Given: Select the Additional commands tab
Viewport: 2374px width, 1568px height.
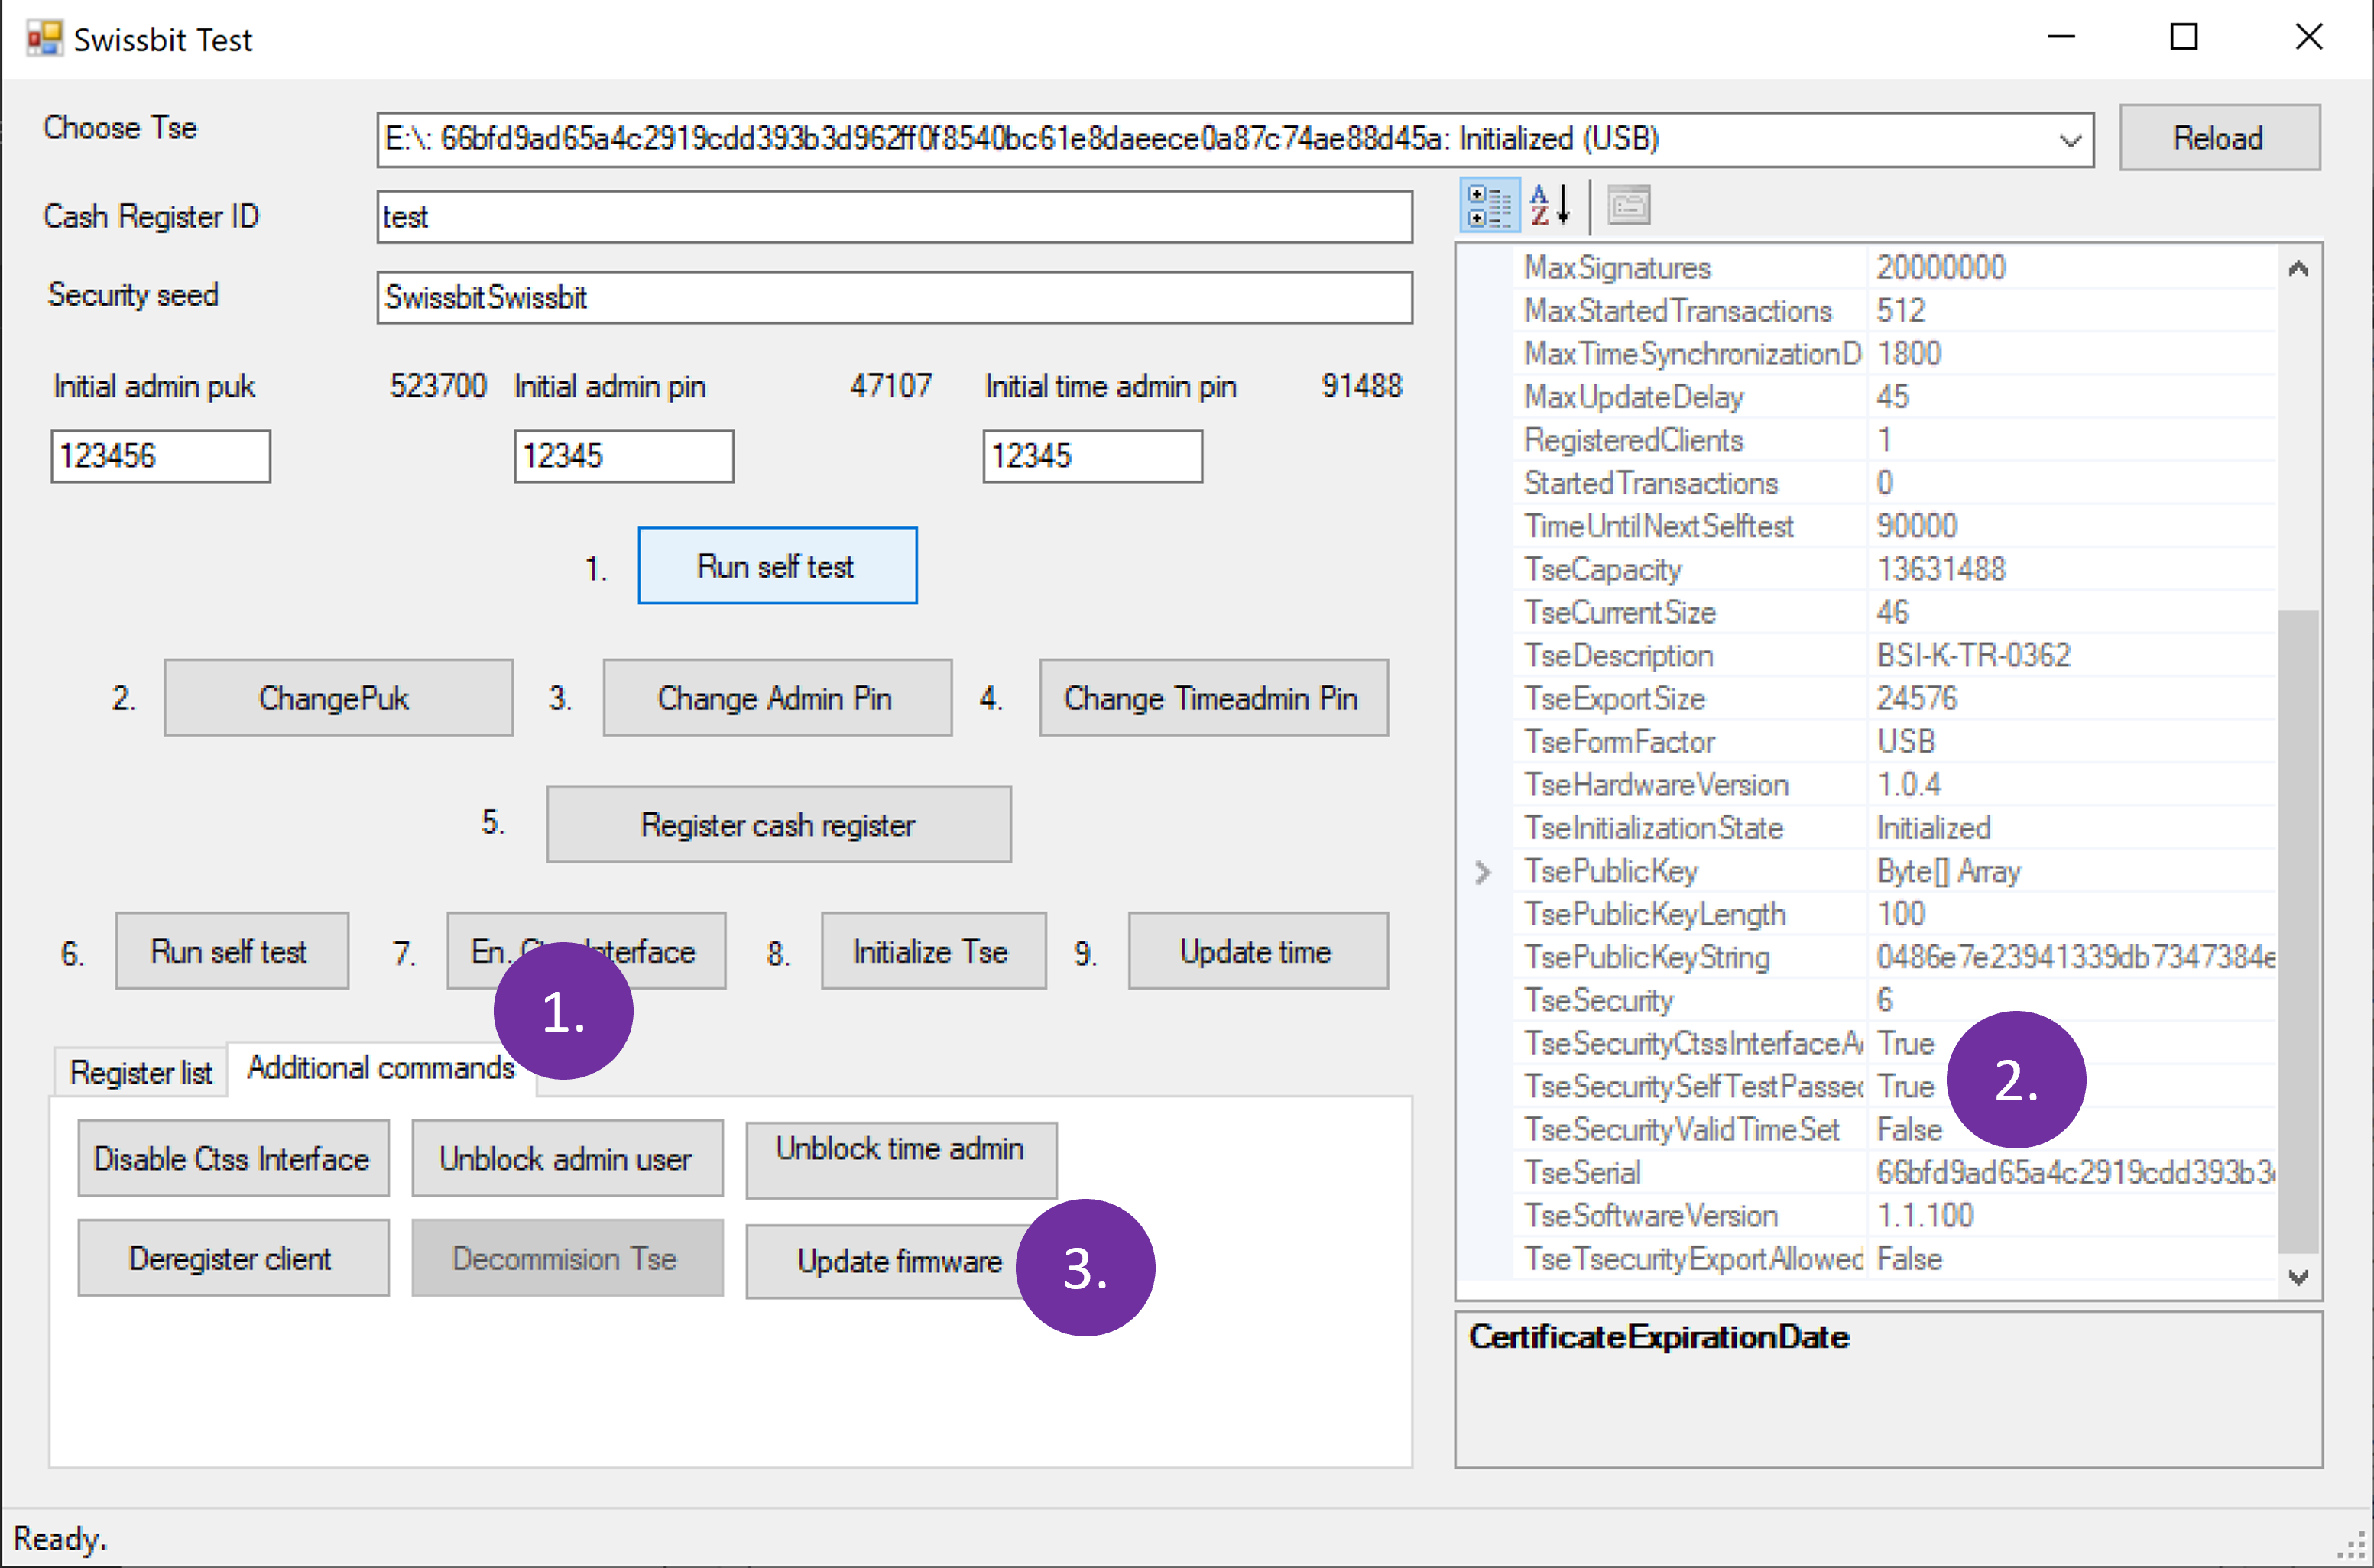Looking at the screenshot, I should [381, 1068].
